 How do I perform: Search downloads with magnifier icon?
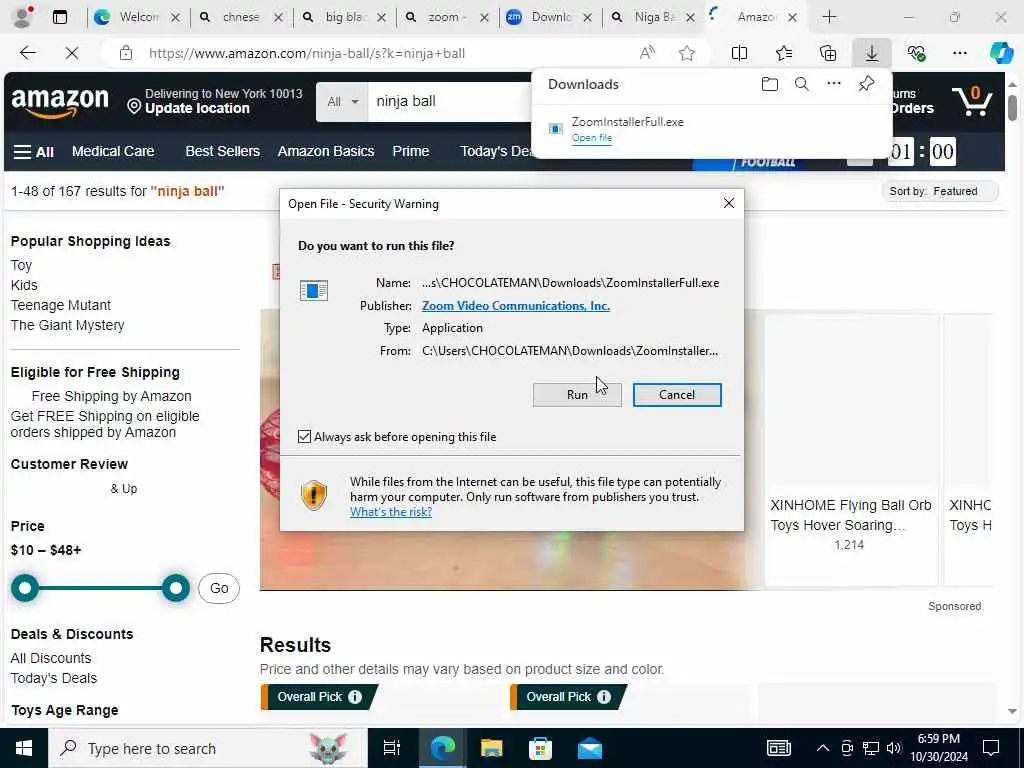point(801,84)
